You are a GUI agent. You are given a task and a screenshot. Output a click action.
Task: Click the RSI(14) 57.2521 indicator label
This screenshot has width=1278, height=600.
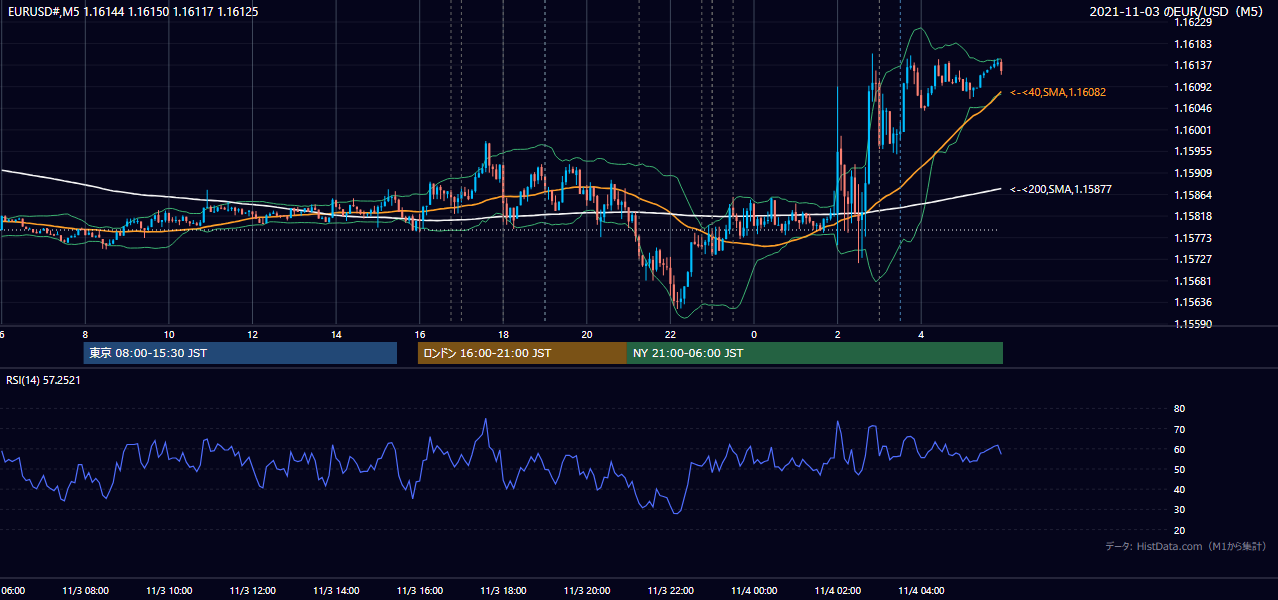pyautogui.click(x=43, y=380)
